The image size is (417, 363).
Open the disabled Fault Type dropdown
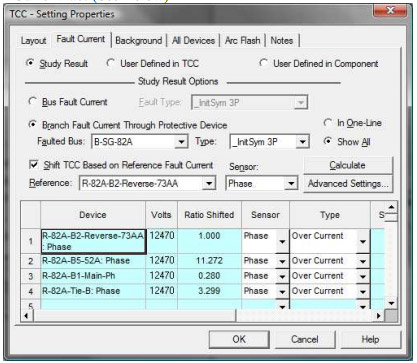tap(301, 103)
